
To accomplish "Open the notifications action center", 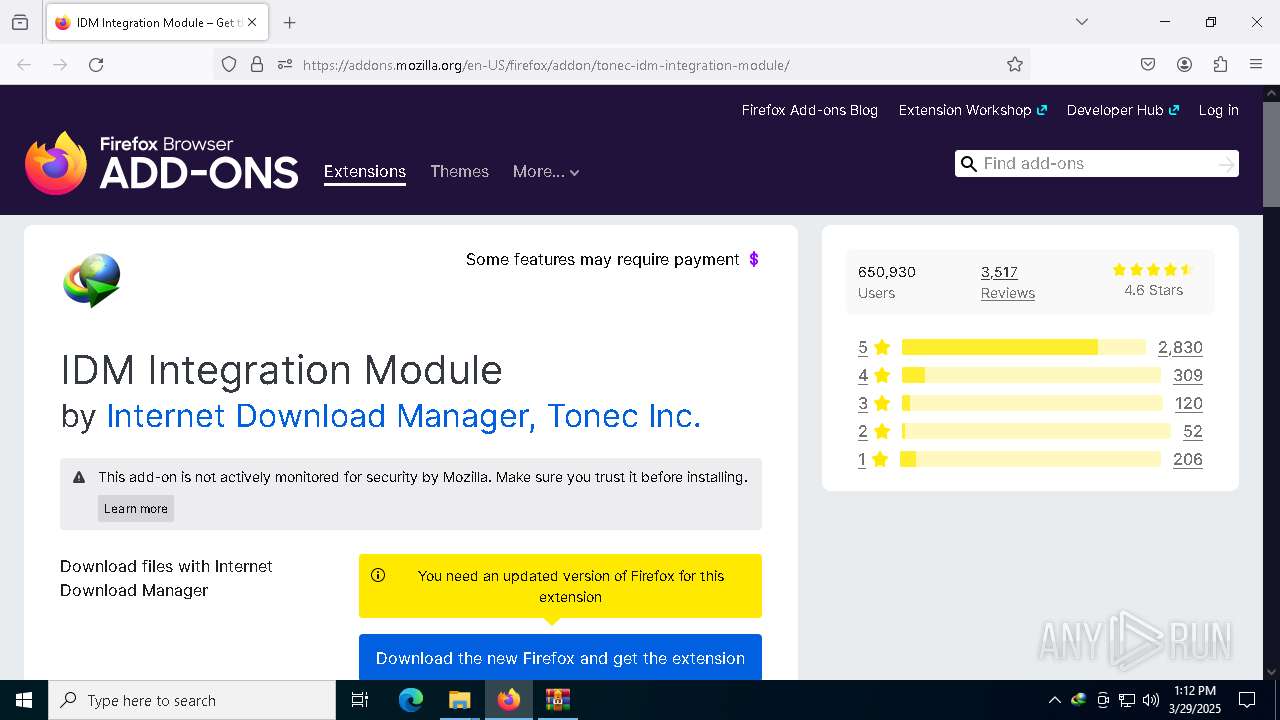I will (x=1247, y=700).
